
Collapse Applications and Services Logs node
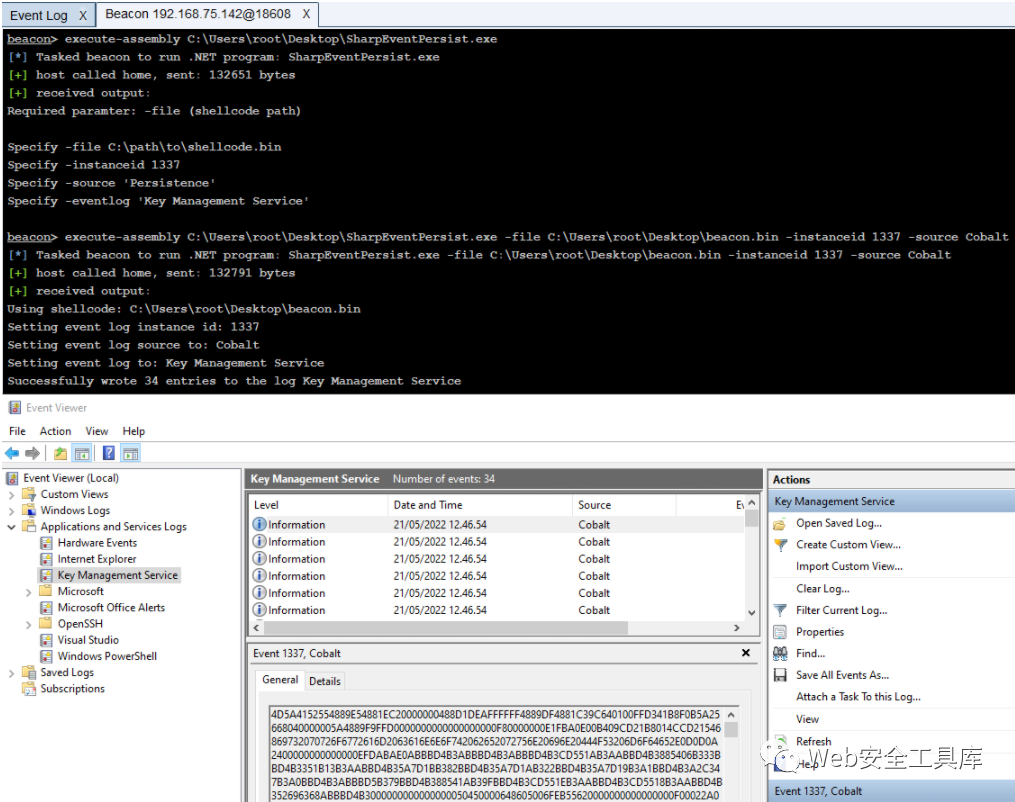pyautogui.click(x=11, y=528)
